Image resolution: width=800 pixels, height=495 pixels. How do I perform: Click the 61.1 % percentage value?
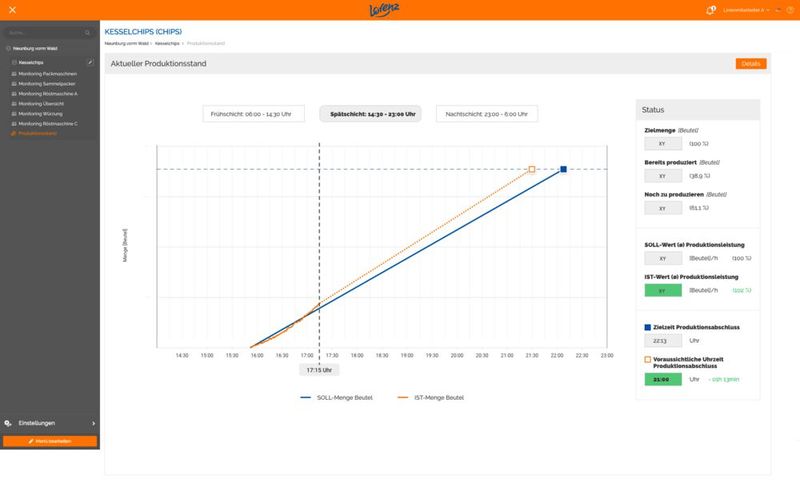pos(699,208)
